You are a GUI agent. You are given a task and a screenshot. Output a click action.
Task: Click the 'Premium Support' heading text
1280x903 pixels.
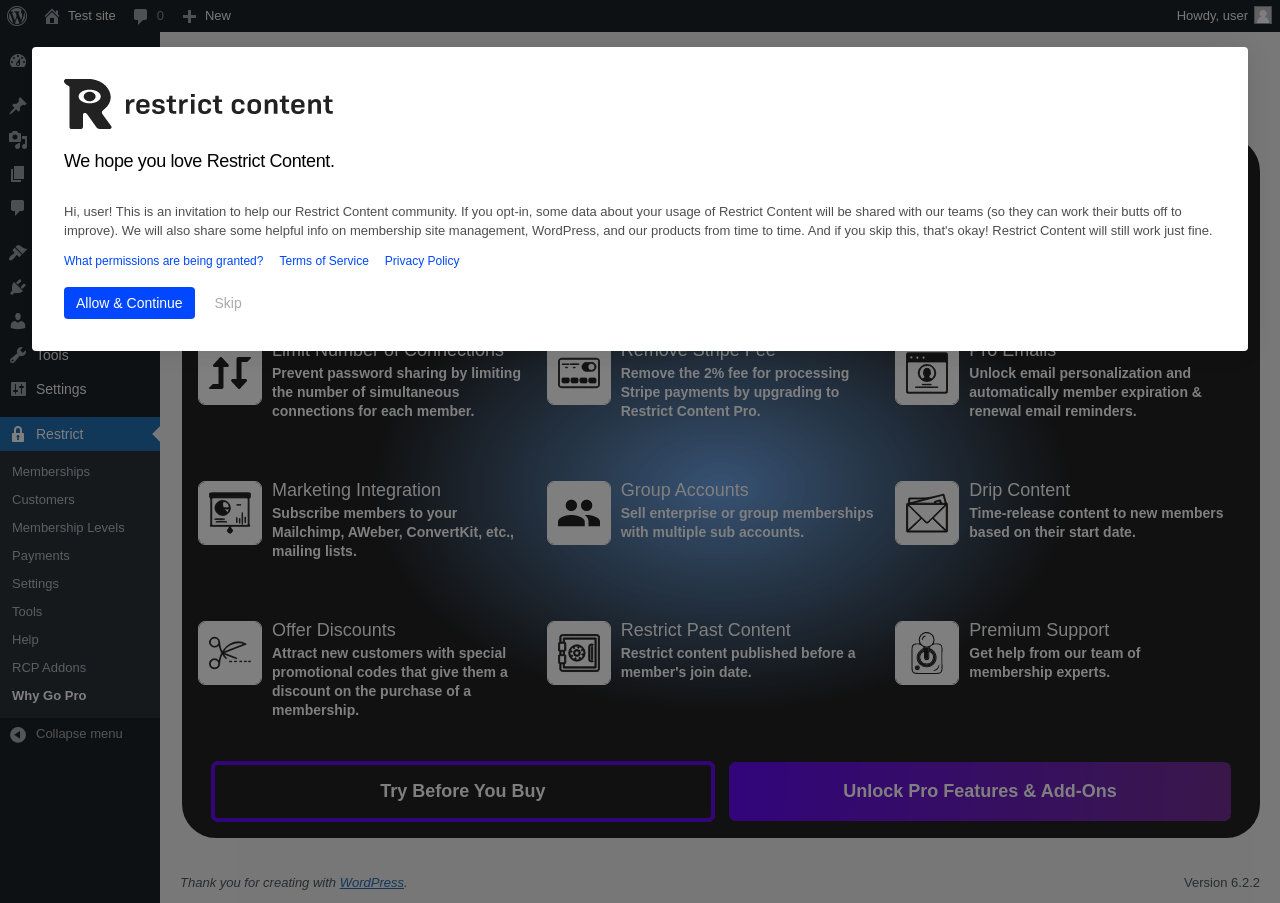pos(1039,630)
